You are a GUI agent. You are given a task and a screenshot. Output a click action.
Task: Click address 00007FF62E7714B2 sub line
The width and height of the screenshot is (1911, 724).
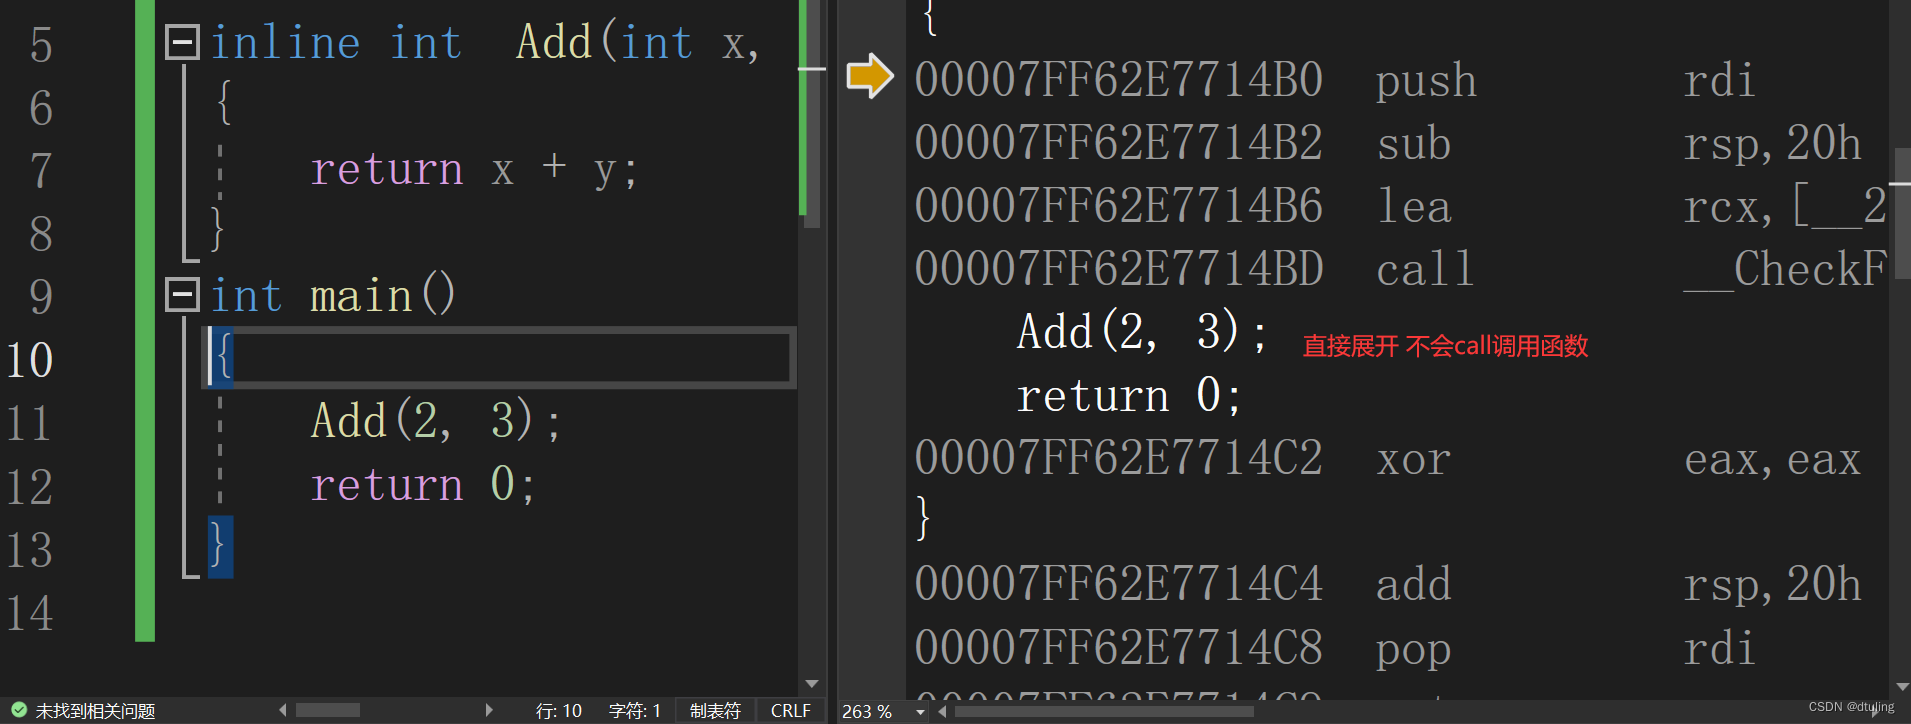click(1387, 143)
